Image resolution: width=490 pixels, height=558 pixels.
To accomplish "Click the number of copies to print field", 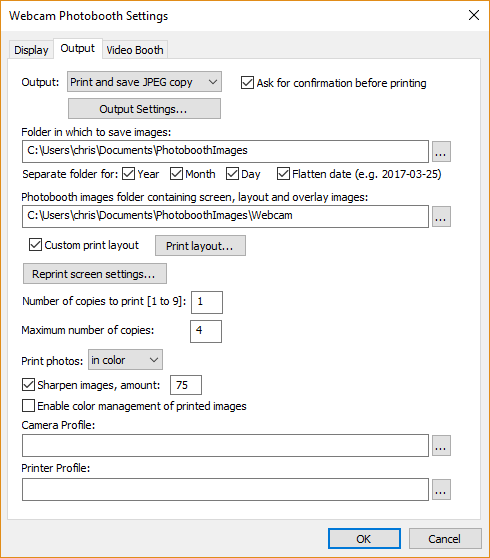I will (x=207, y=302).
